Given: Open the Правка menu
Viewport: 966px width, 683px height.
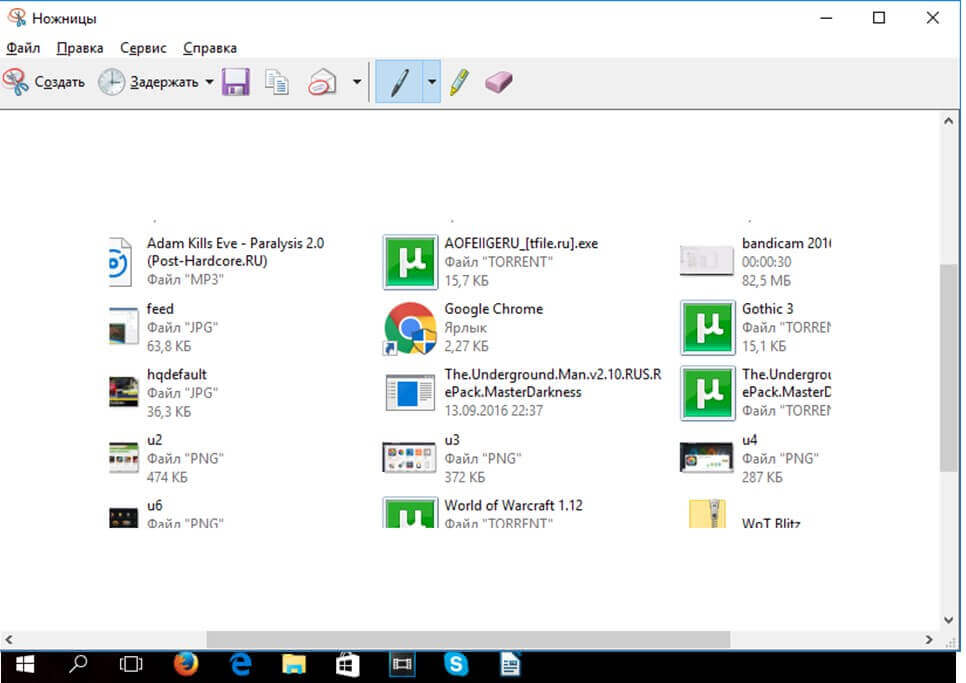Looking at the screenshot, I should point(80,48).
